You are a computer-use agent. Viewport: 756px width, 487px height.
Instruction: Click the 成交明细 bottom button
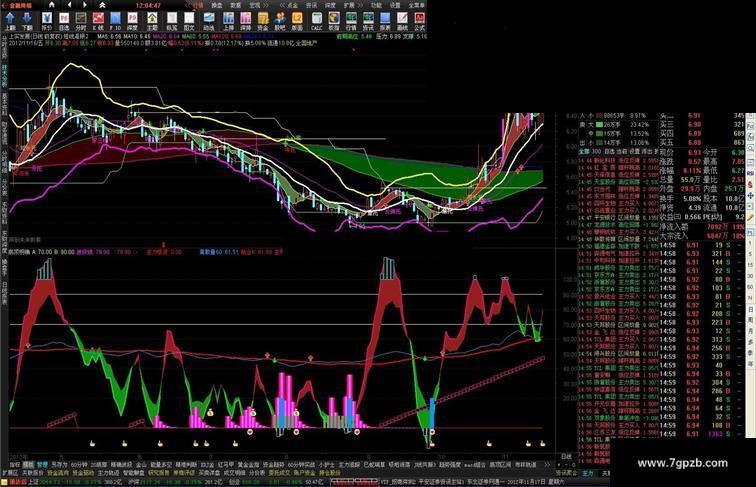pyautogui.click(x=234, y=473)
